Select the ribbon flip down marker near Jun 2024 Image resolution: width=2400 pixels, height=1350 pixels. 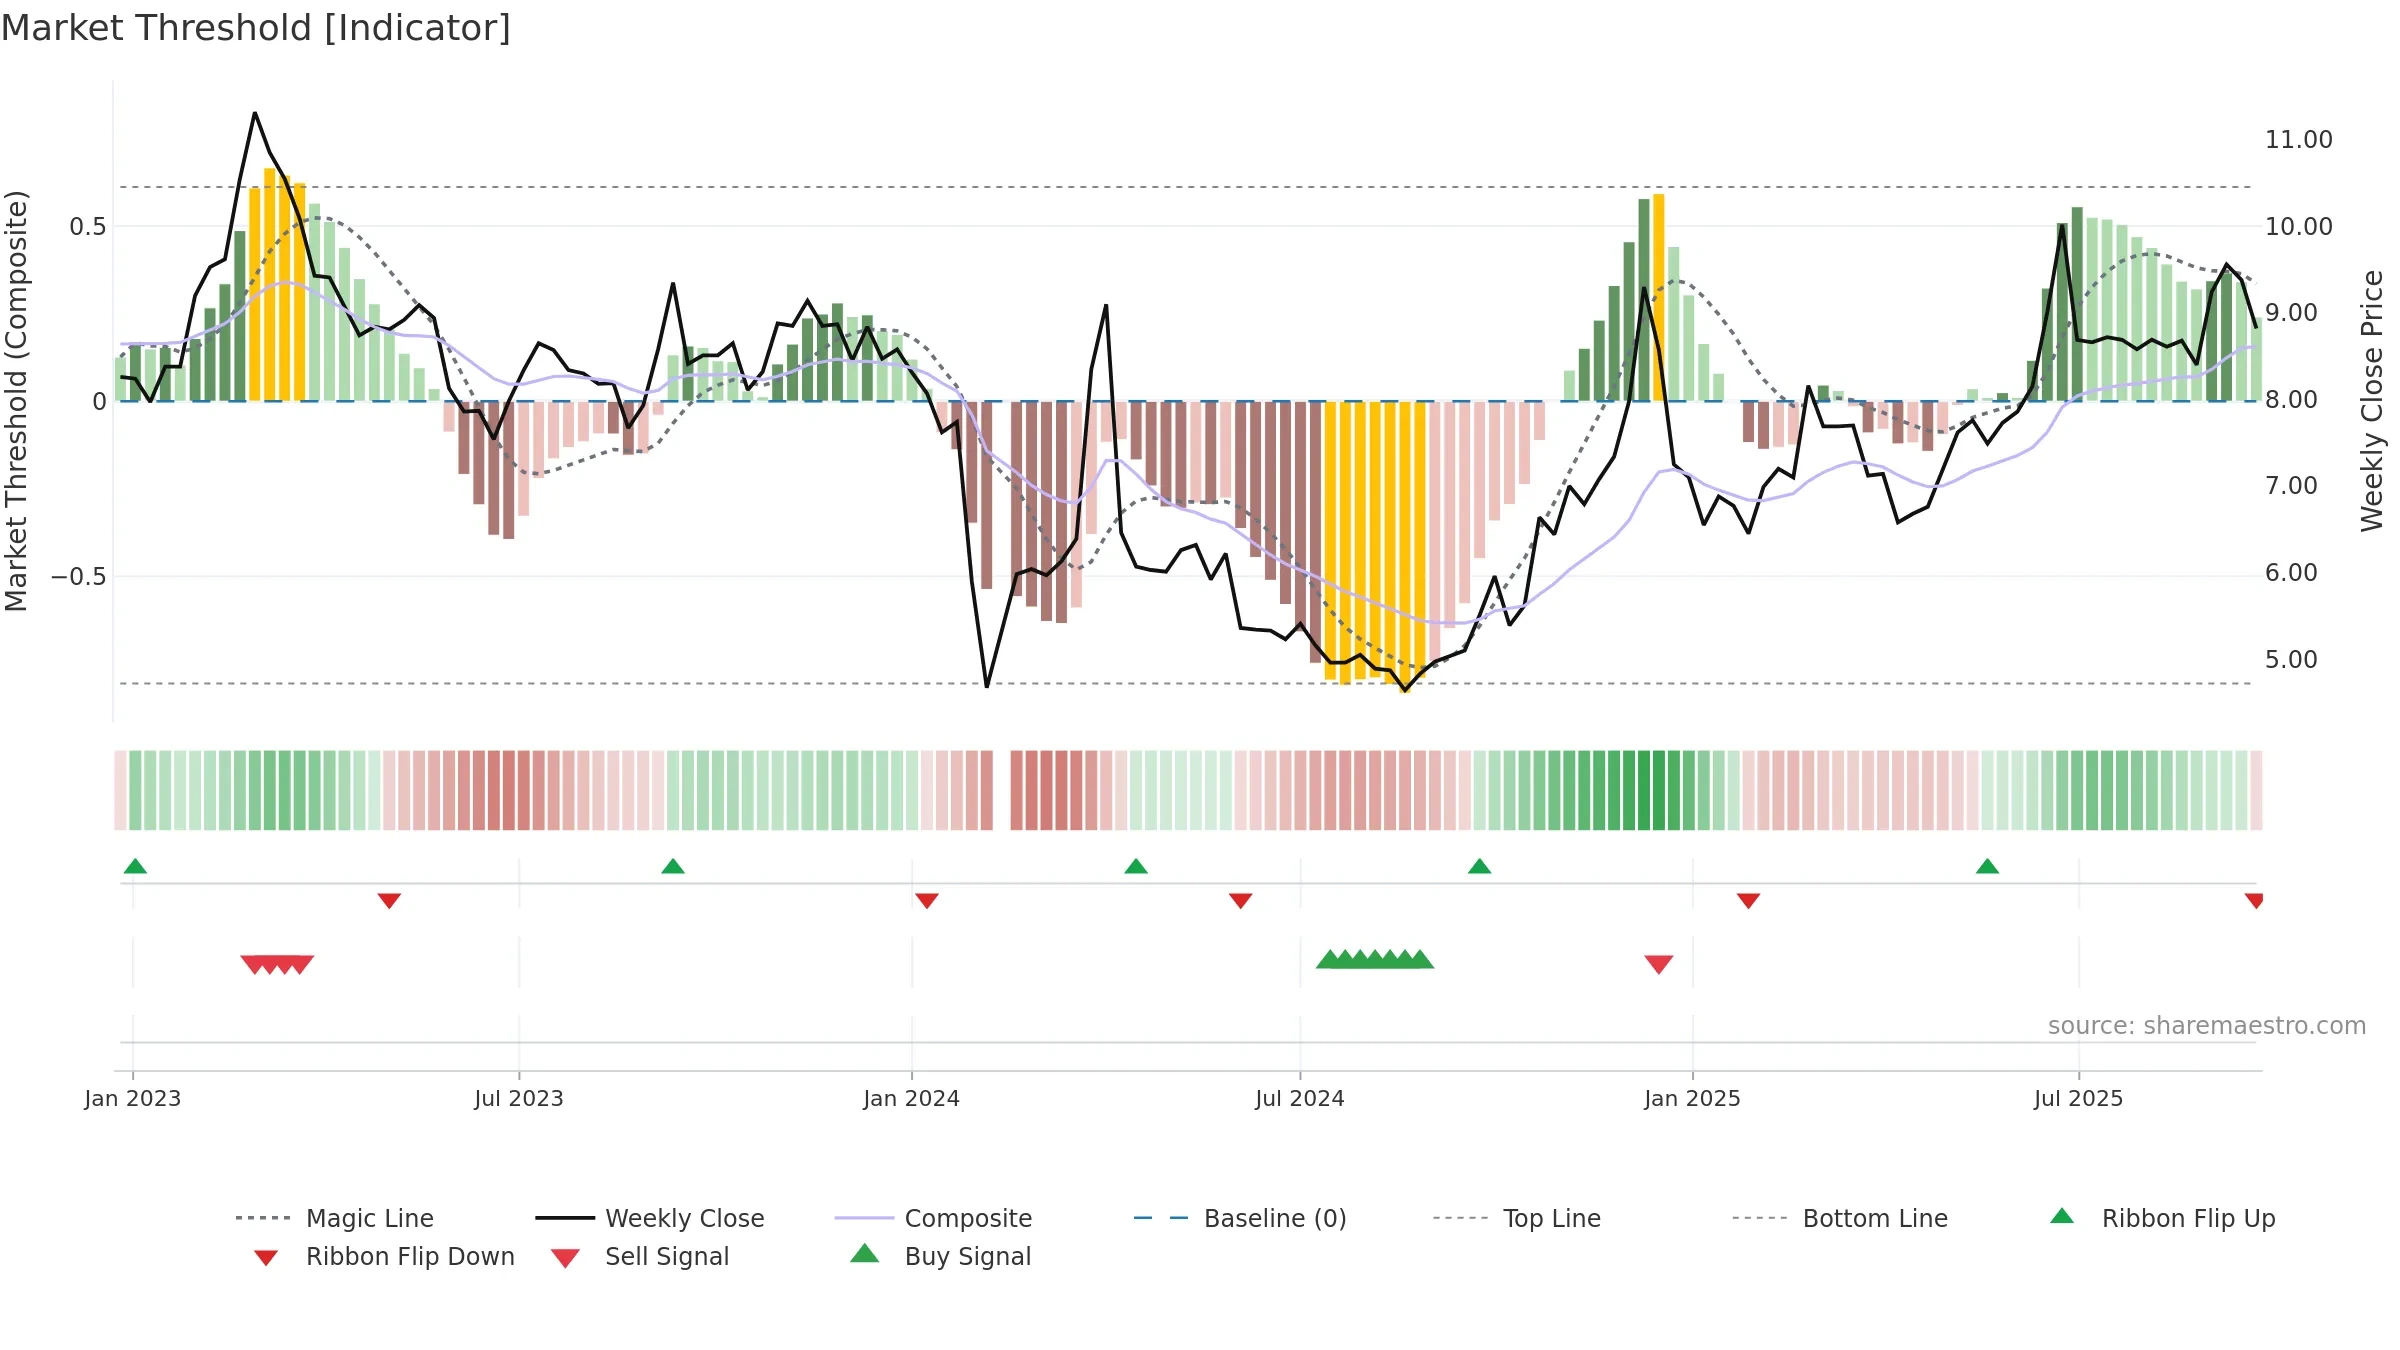[x=1241, y=901]
